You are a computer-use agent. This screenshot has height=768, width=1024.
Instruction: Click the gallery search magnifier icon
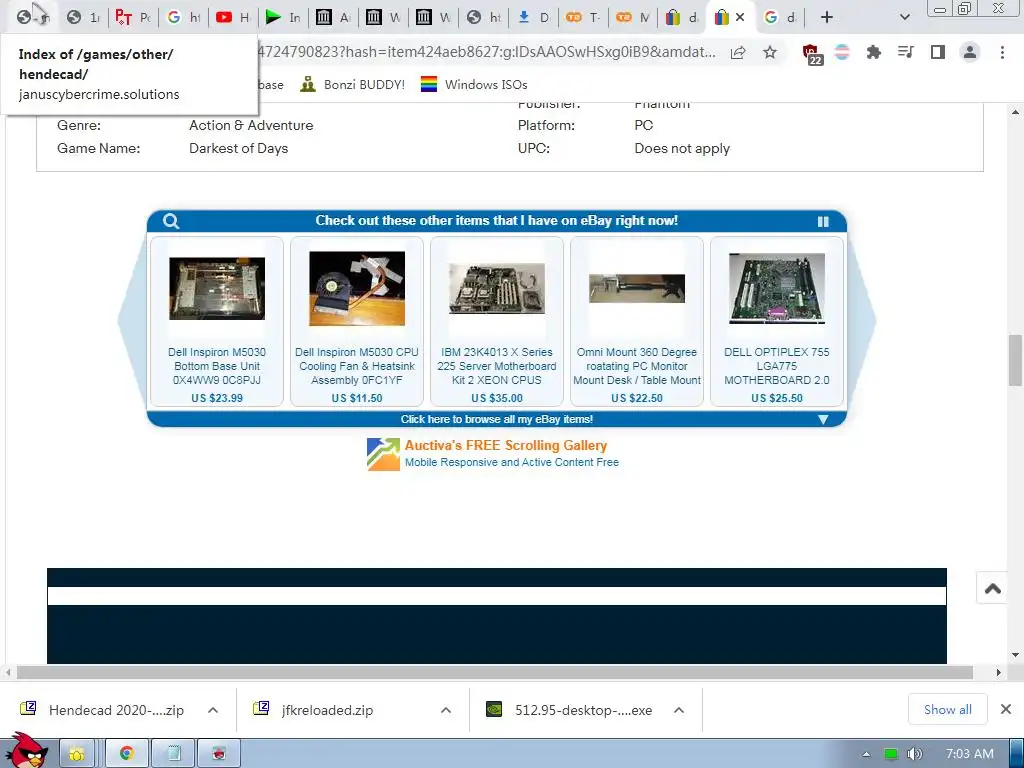171,221
